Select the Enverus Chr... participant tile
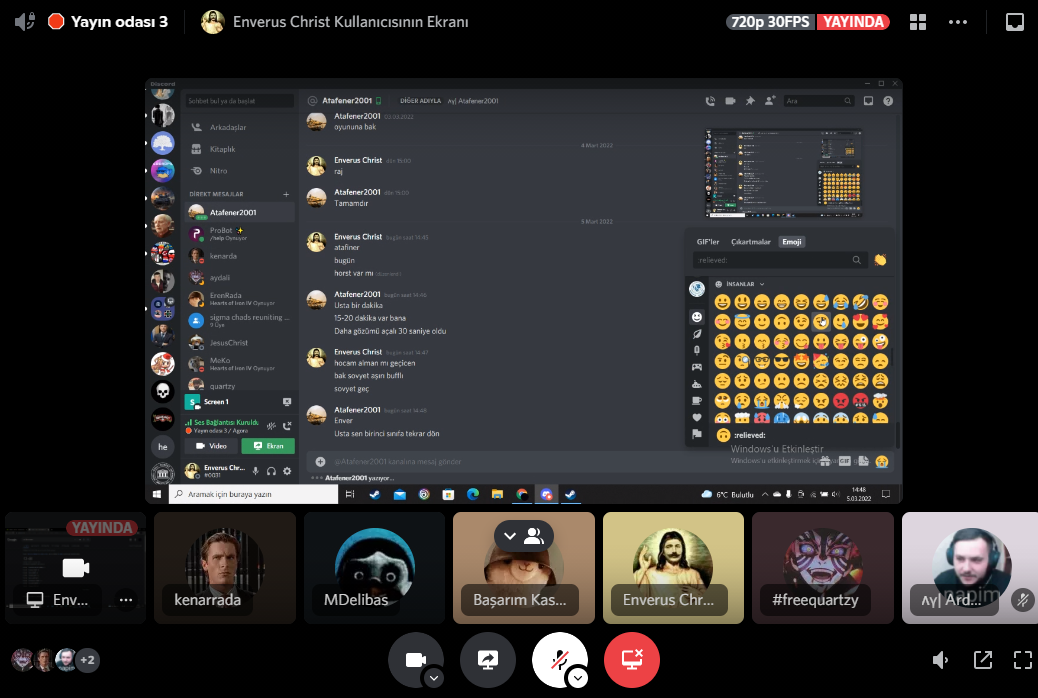This screenshot has height=698, width=1038. point(673,568)
